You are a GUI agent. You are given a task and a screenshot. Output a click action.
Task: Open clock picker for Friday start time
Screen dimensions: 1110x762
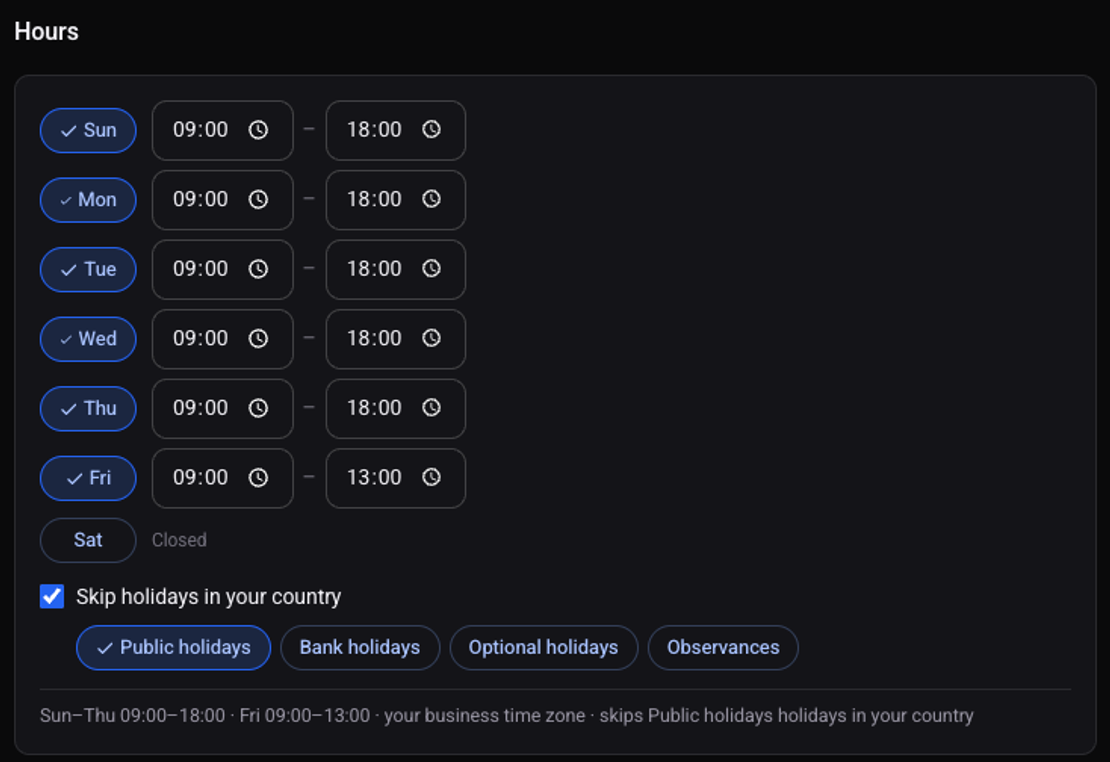[x=258, y=477]
